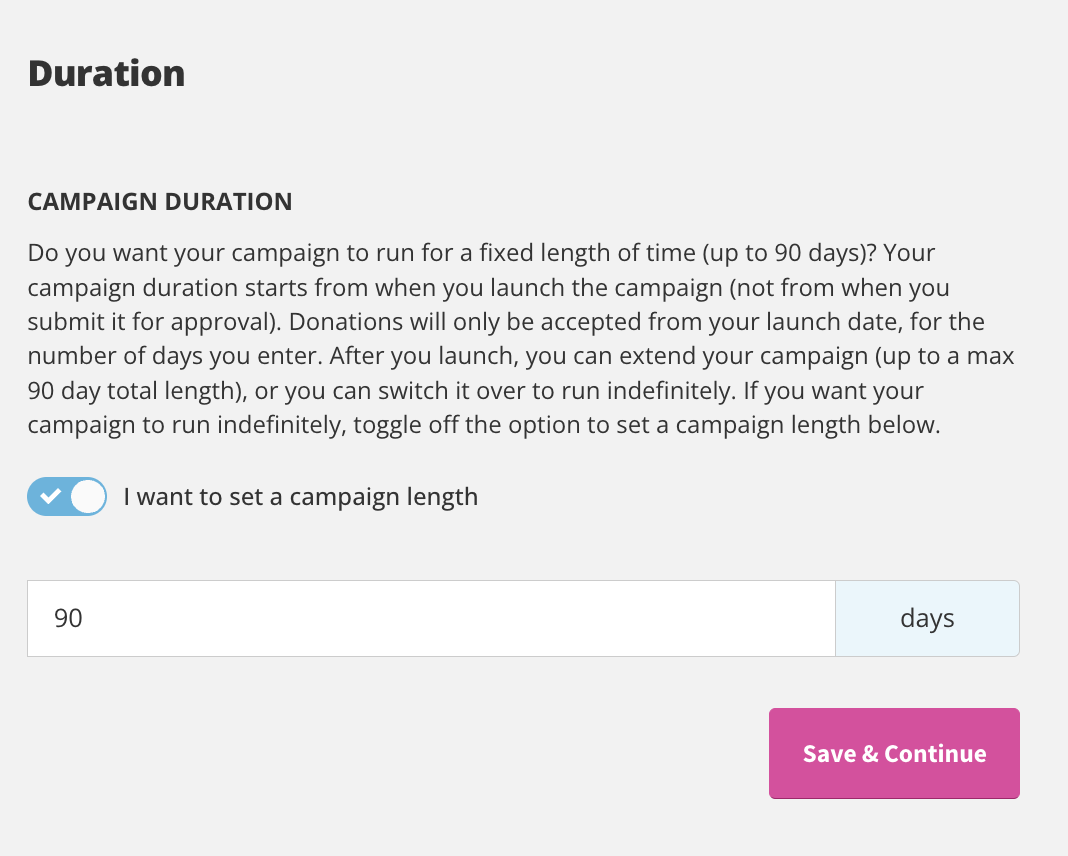The height and width of the screenshot is (856, 1068).
Task: Click the Save & Continue button
Action: coord(894,753)
